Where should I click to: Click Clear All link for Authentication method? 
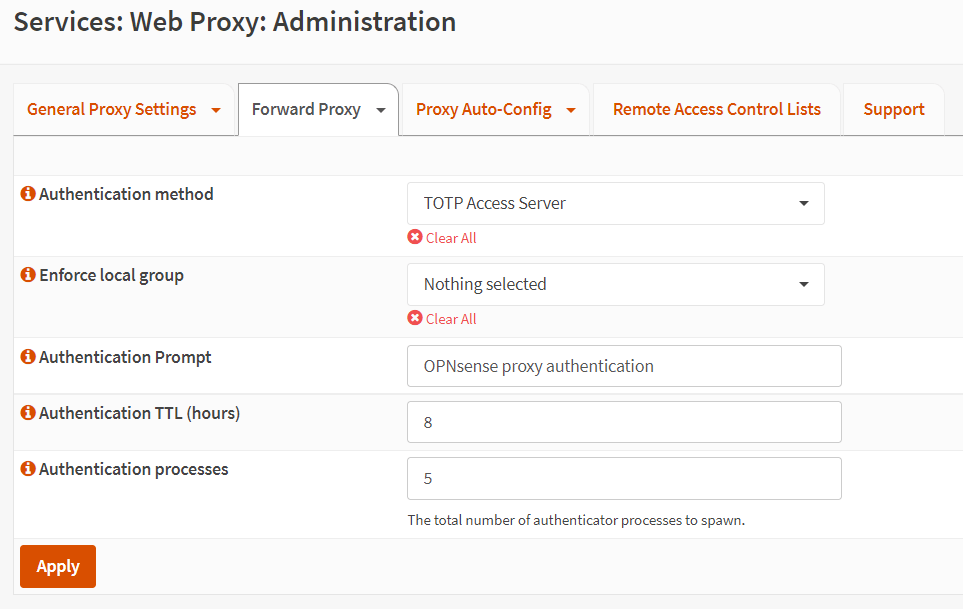point(451,238)
